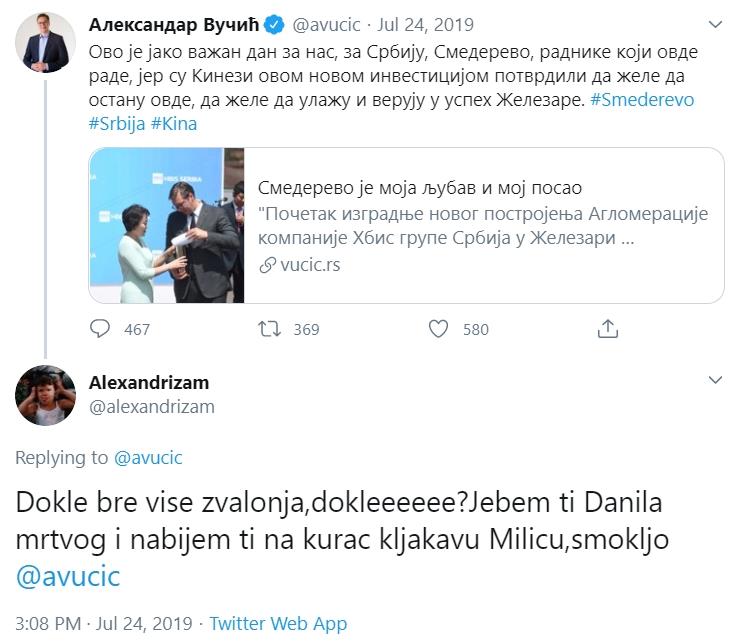Open Александар Вучић's profile avatar
The width and height of the screenshot is (739, 644).
(x=45, y=42)
